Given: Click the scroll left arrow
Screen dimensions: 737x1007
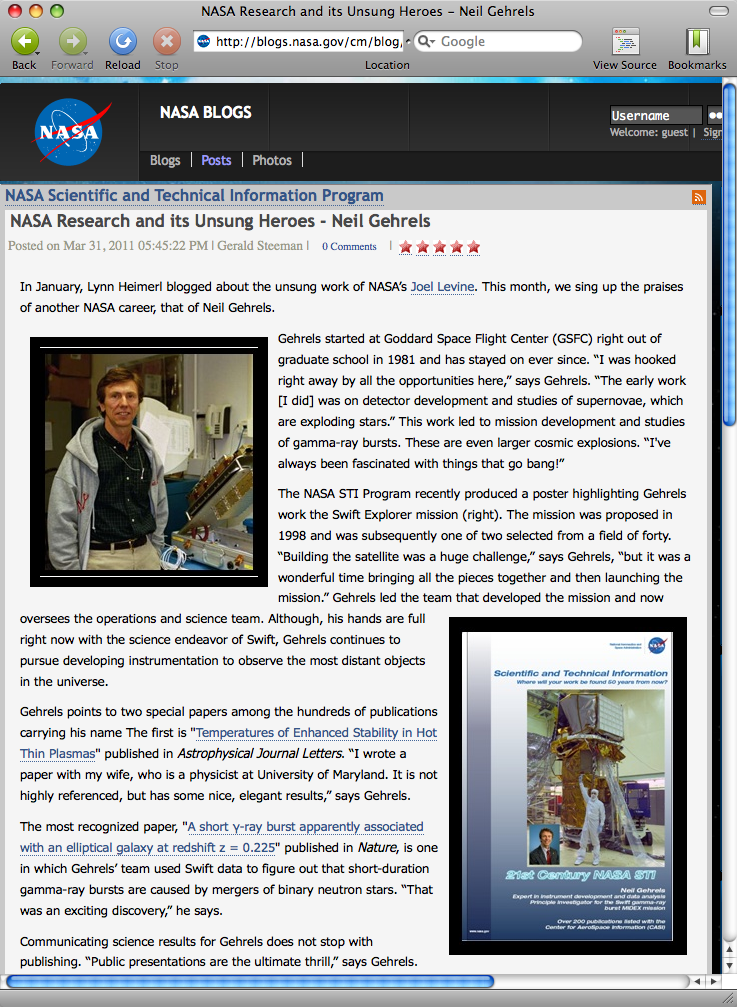Looking at the screenshot, I should click(x=698, y=981).
